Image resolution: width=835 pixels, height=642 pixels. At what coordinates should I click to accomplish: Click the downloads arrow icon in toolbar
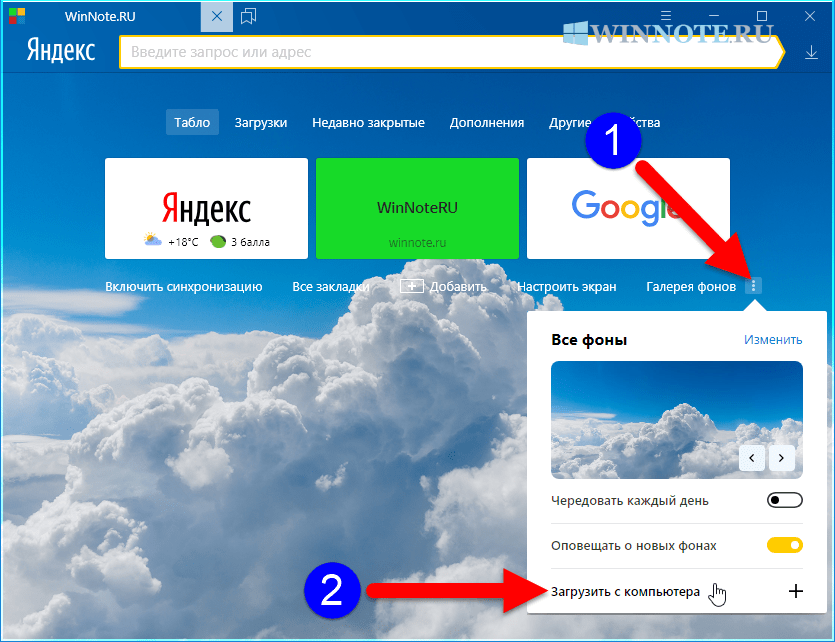pos(811,53)
